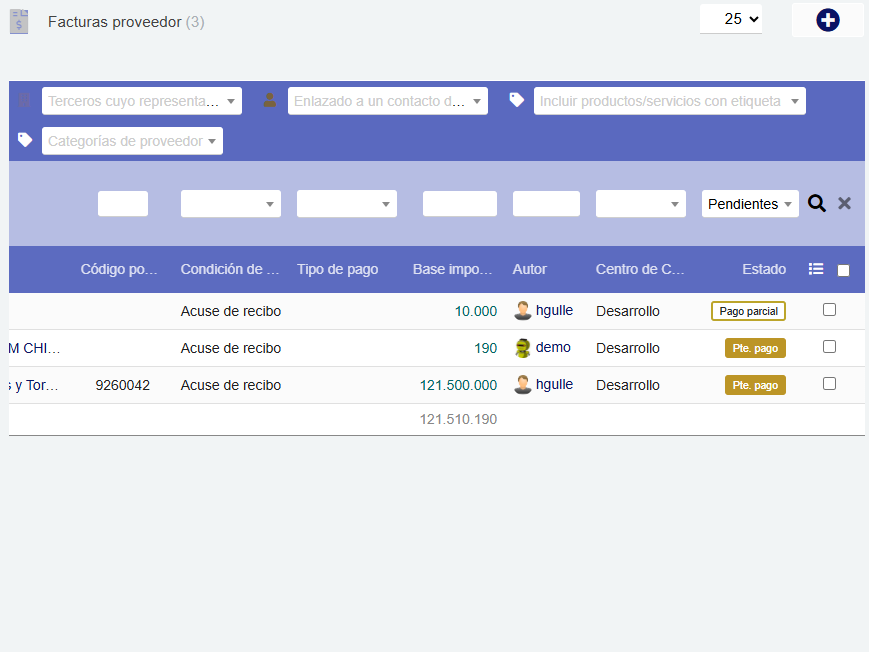Run the search using the magnifier icon

coord(816,203)
